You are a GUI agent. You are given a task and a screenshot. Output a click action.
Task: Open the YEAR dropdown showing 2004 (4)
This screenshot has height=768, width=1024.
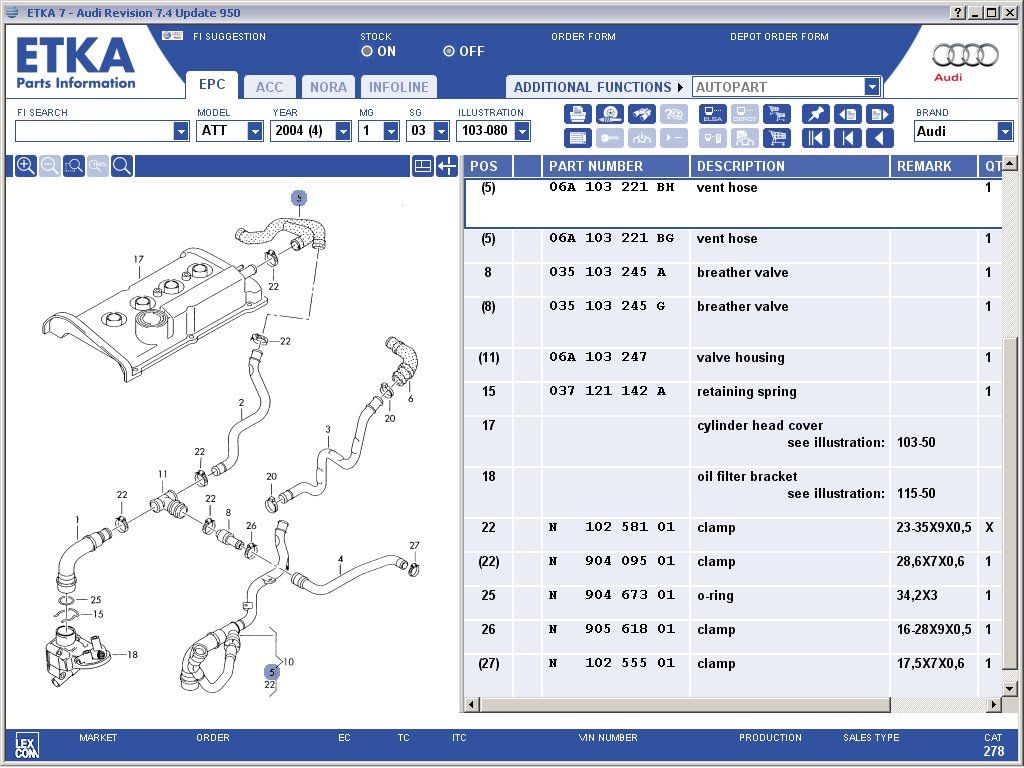pos(343,131)
